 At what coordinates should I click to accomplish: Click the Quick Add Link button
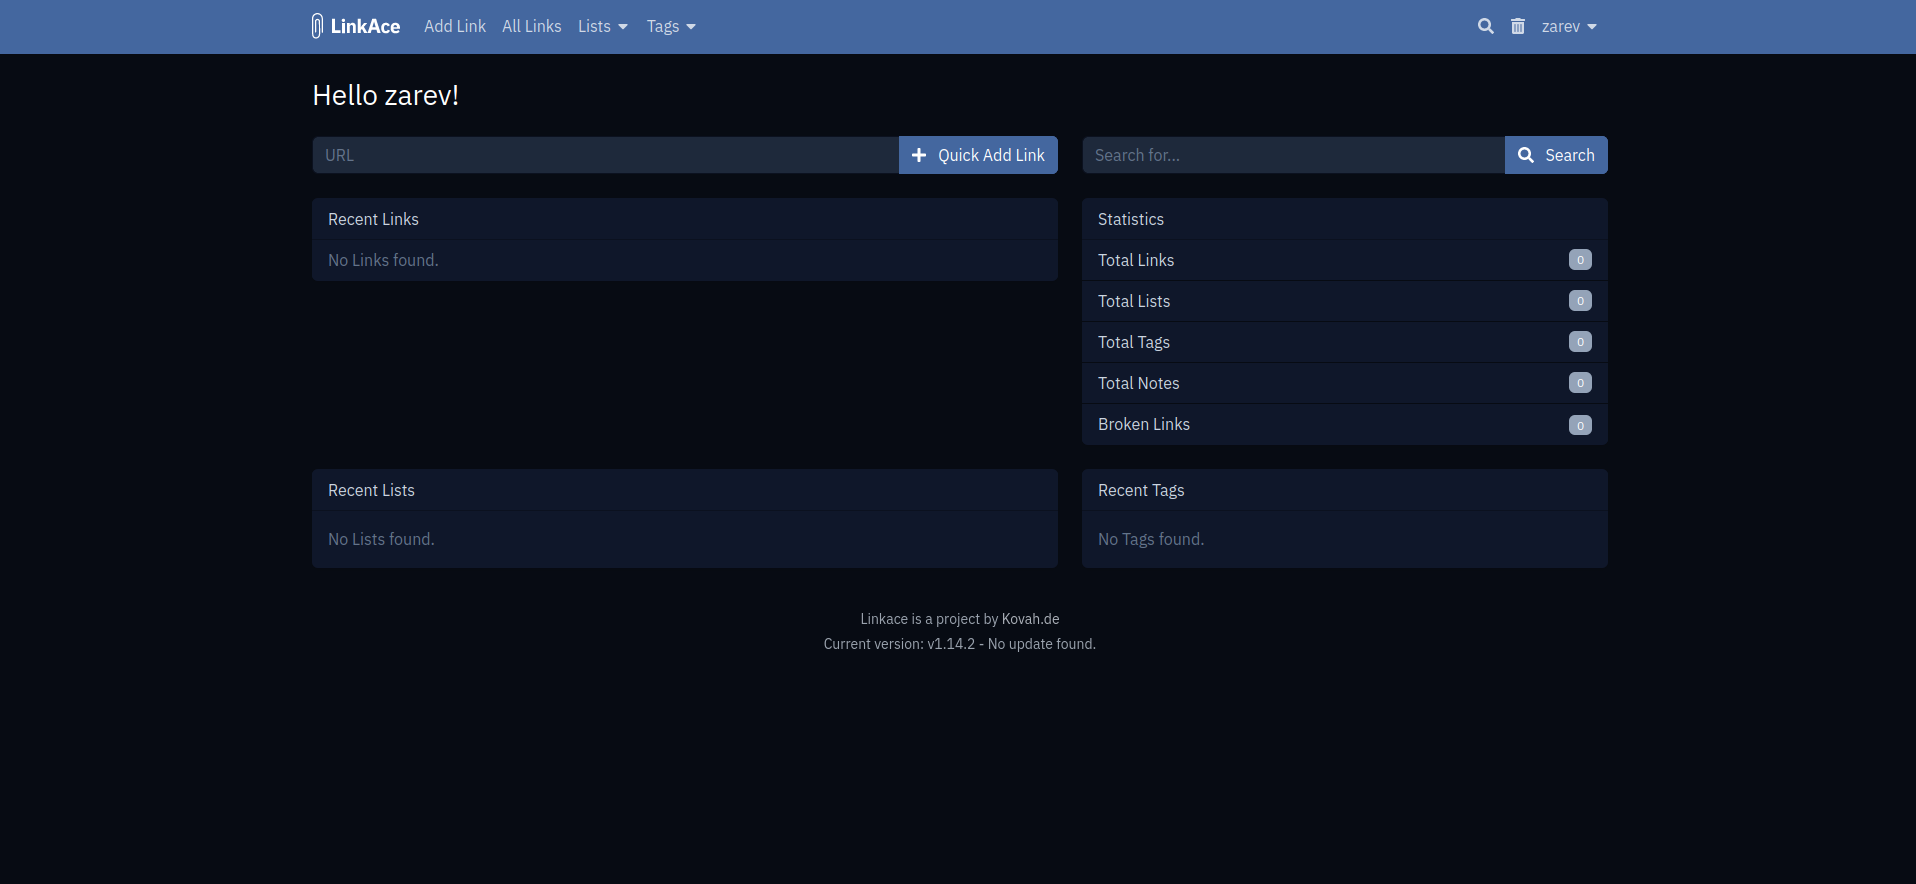[x=978, y=155]
